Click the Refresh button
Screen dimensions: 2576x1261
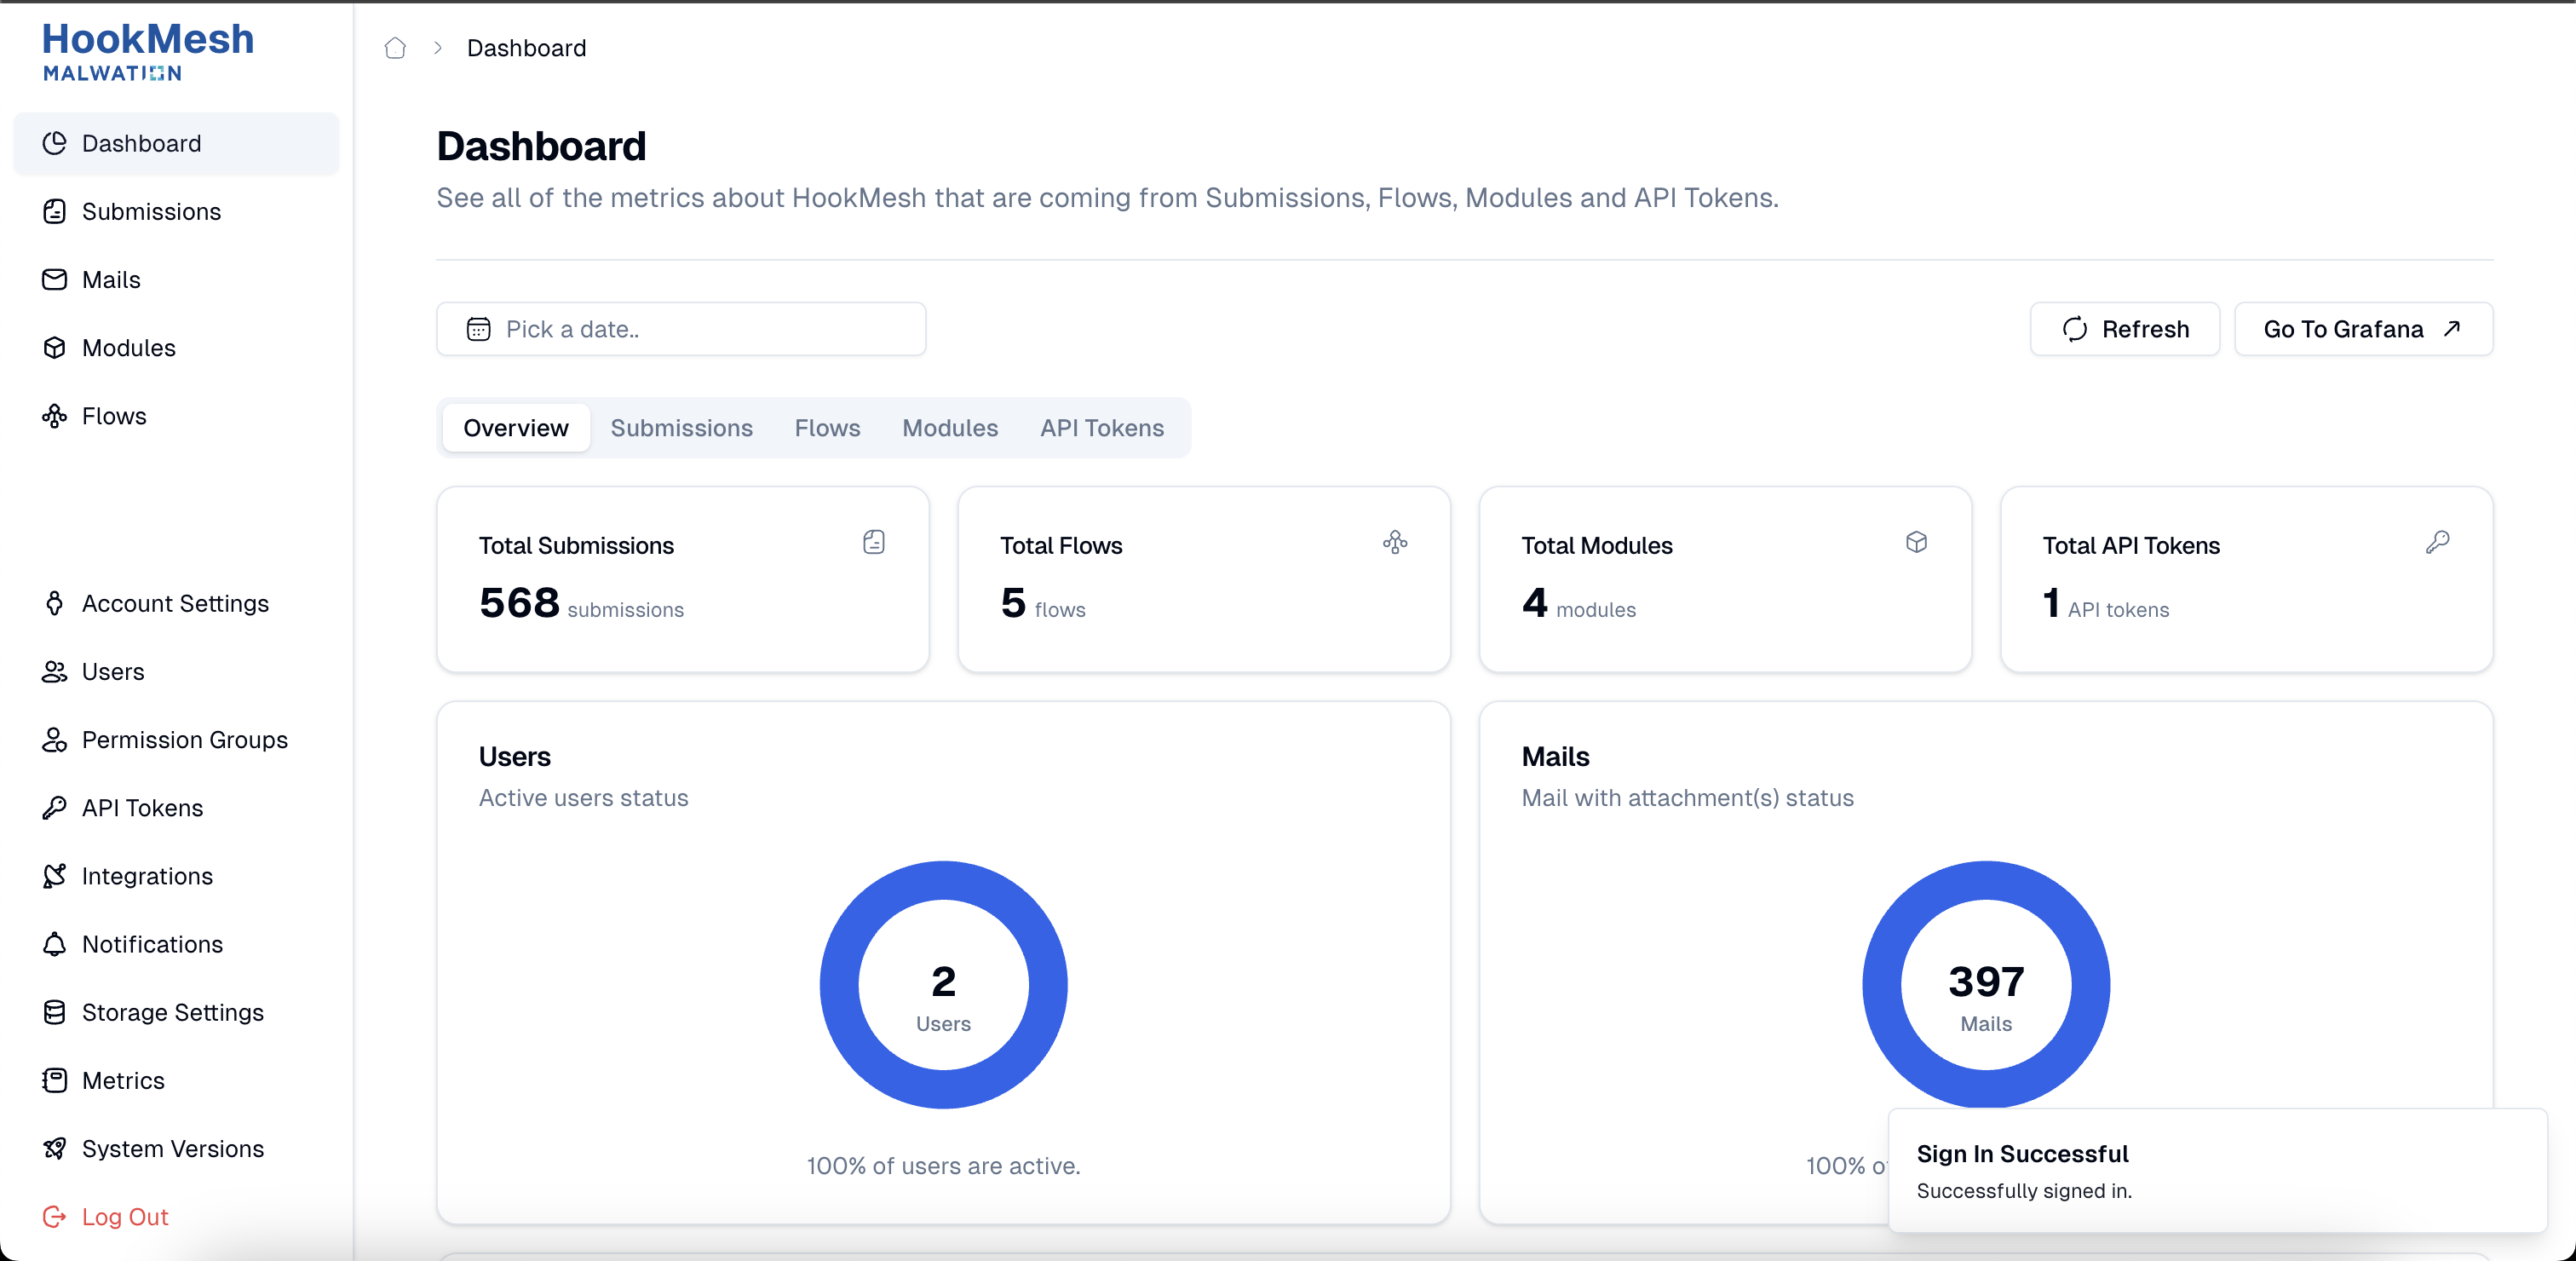2124,329
